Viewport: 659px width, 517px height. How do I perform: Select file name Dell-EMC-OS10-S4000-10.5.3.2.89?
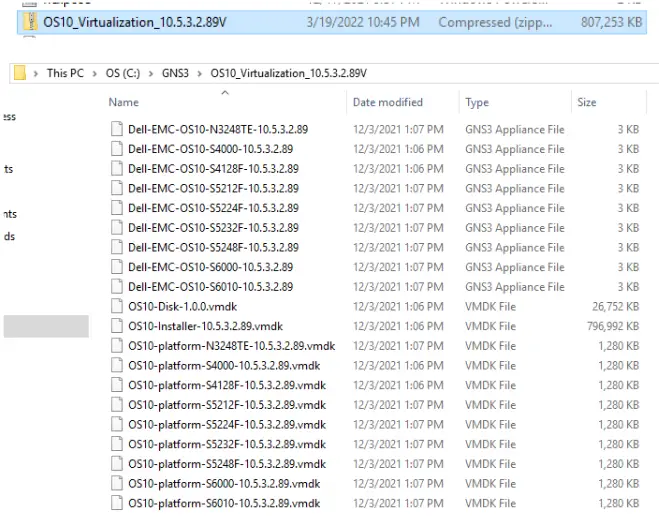(211, 149)
